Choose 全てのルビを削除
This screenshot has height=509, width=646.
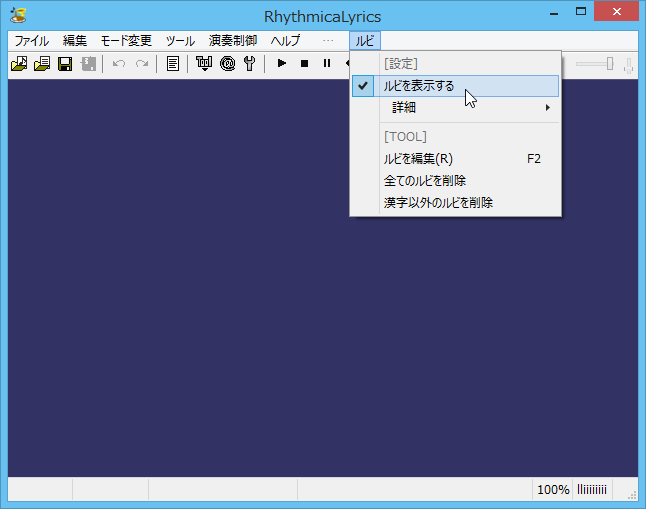pyautogui.click(x=455, y=181)
